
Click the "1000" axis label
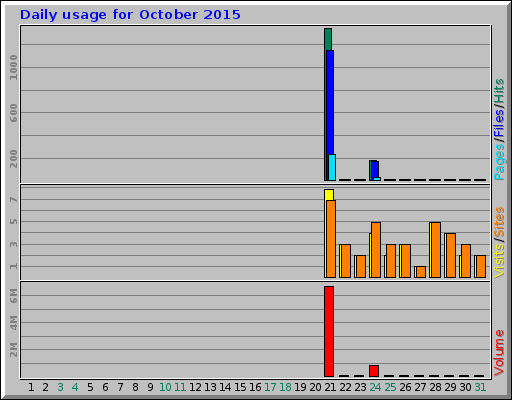pos(13,68)
